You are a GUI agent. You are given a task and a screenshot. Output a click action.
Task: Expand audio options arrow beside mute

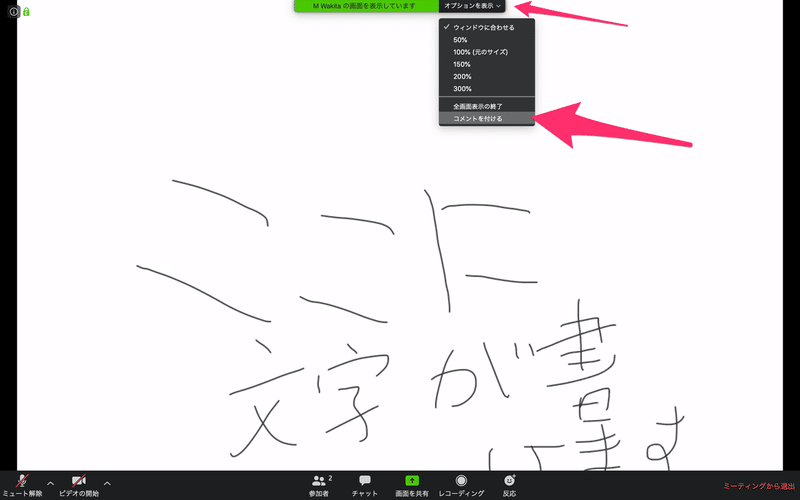point(51,483)
